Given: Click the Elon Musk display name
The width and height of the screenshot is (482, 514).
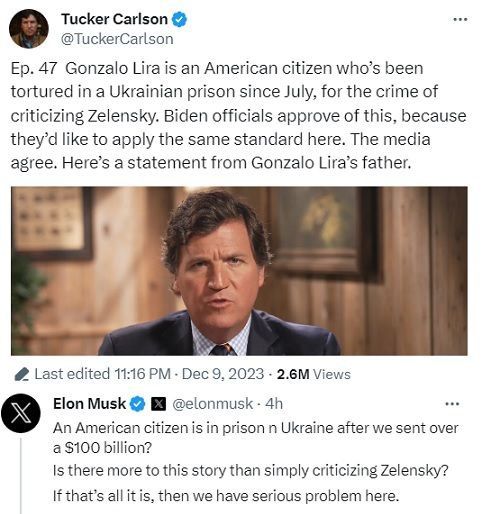Looking at the screenshot, I should (x=89, y=404).
